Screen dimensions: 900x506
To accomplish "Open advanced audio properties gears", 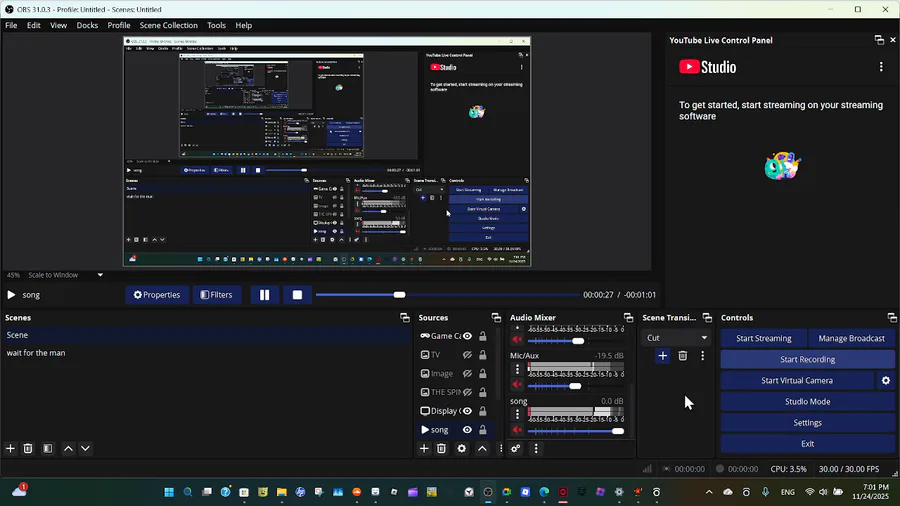I will pos(515,449).
